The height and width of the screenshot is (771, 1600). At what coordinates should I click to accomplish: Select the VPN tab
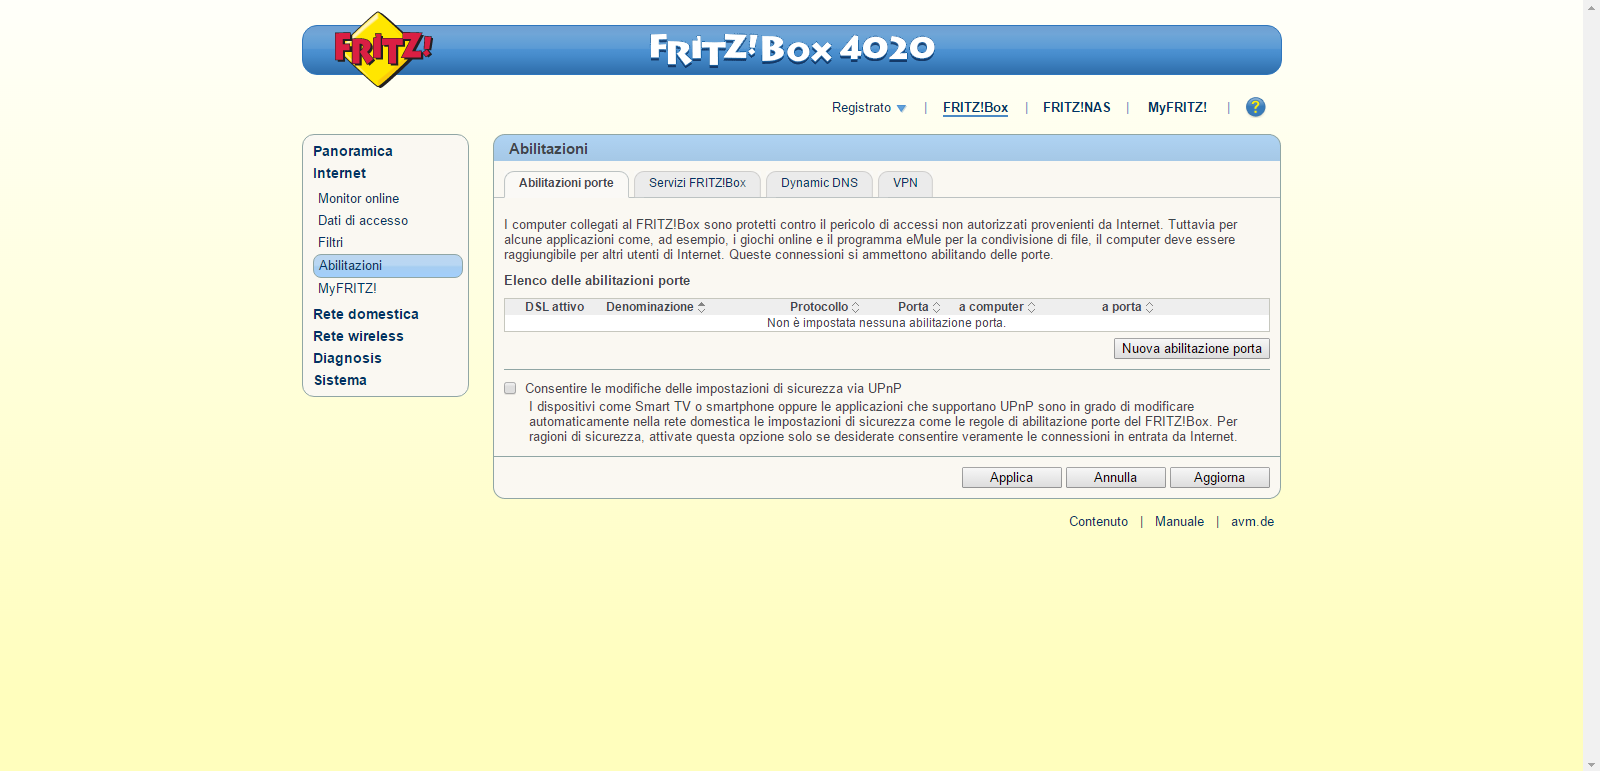tap(905, 183)
